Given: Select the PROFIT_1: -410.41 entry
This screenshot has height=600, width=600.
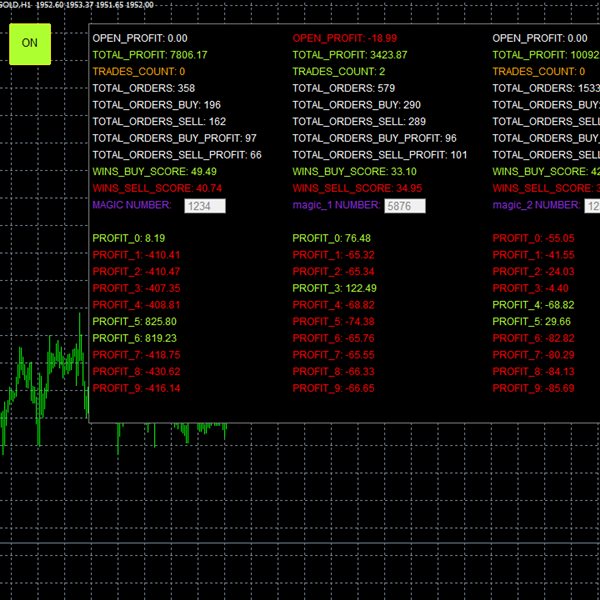Looking at the screenshot, I should pos(136,255).
